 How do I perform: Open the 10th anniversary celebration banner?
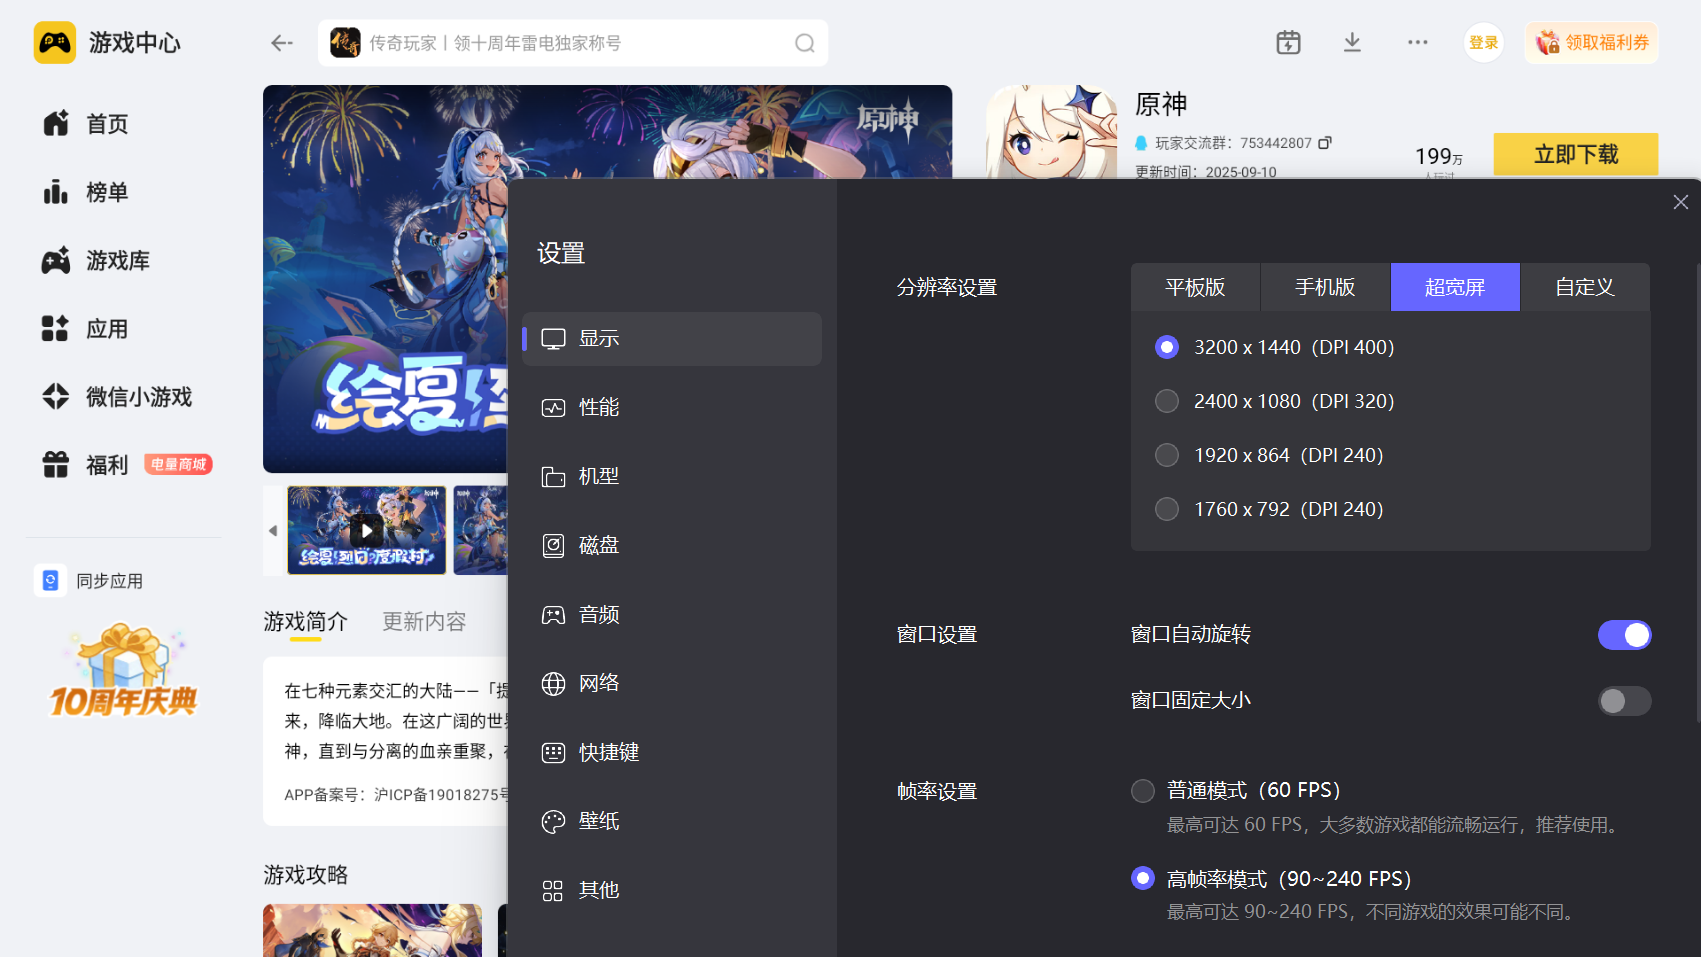point(124,671)
